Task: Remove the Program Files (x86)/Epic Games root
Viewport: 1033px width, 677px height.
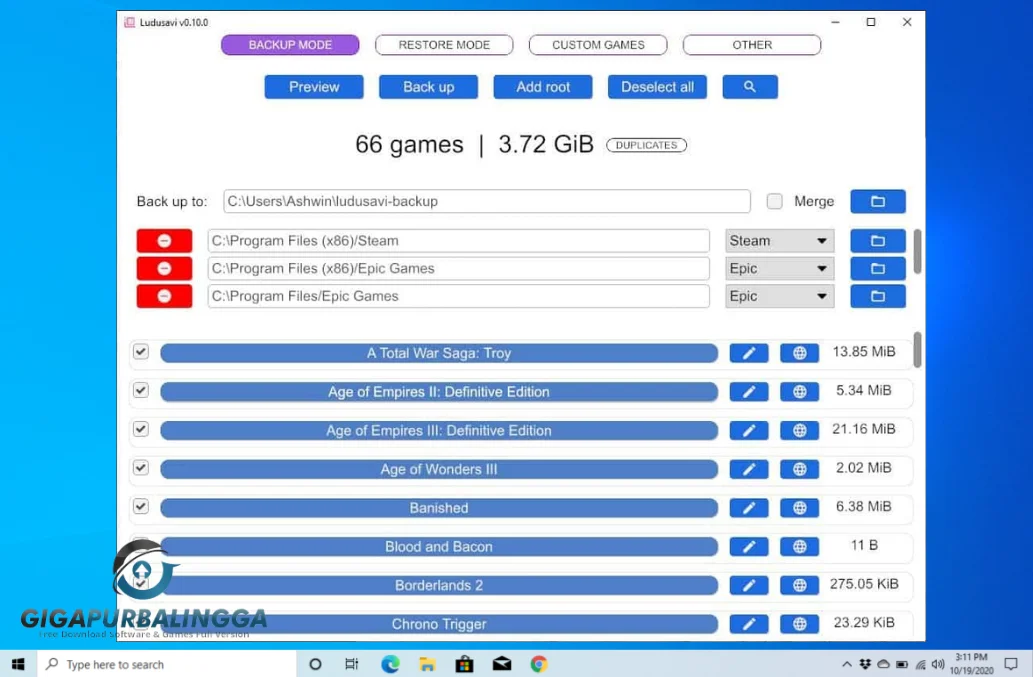Action: pos(164,269)
